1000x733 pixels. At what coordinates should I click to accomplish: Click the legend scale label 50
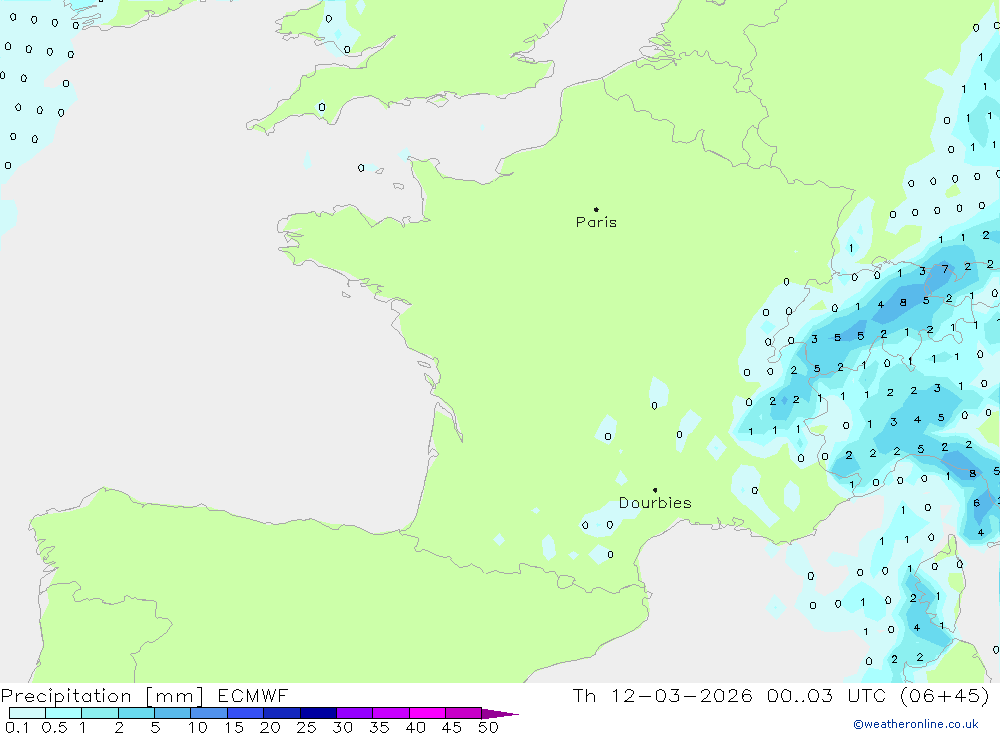[488, 727]
